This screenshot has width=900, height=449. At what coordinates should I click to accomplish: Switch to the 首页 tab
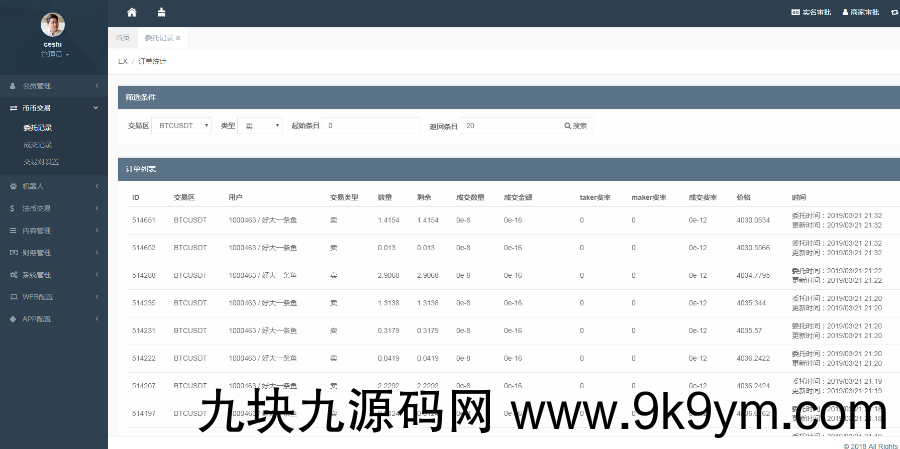click(x=123, y=37)
